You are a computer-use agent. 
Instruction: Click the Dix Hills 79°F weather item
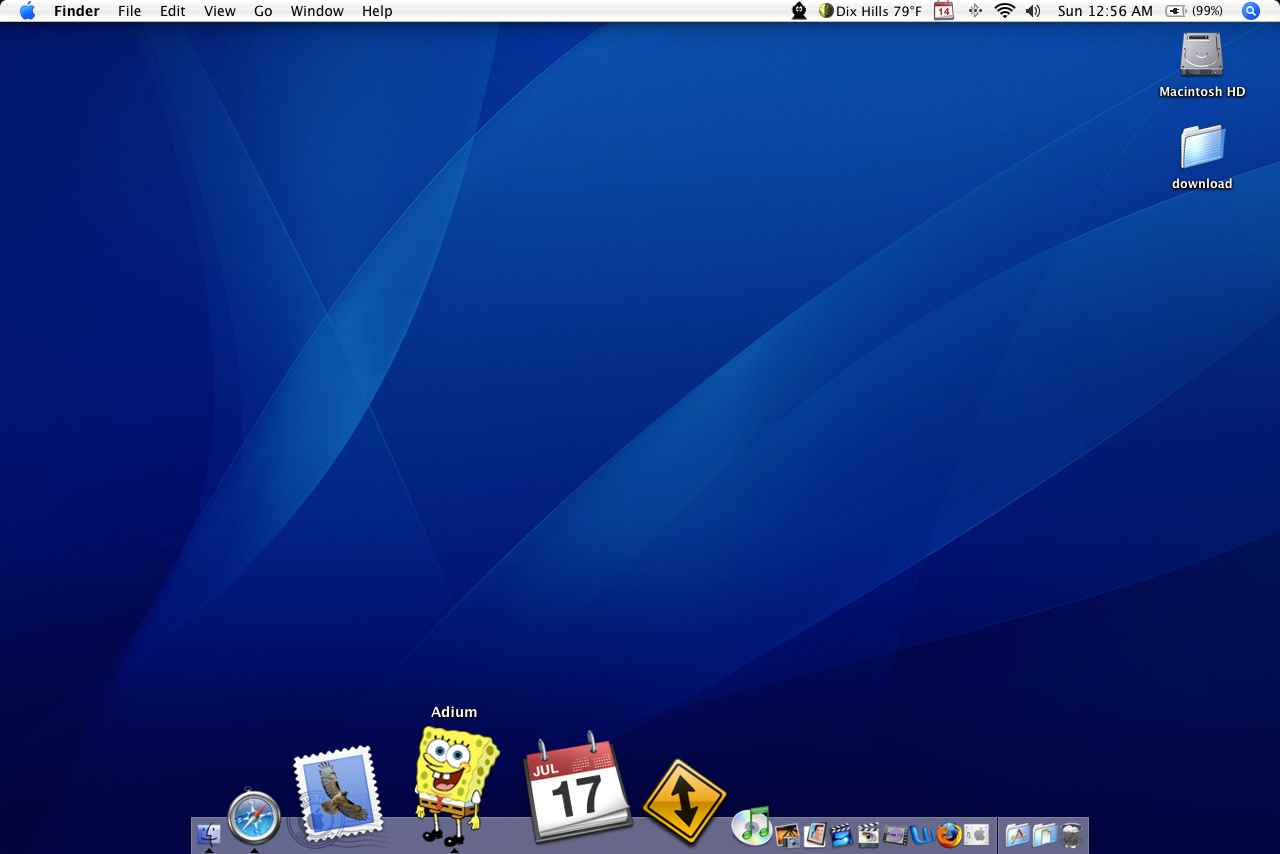(870, 11)
